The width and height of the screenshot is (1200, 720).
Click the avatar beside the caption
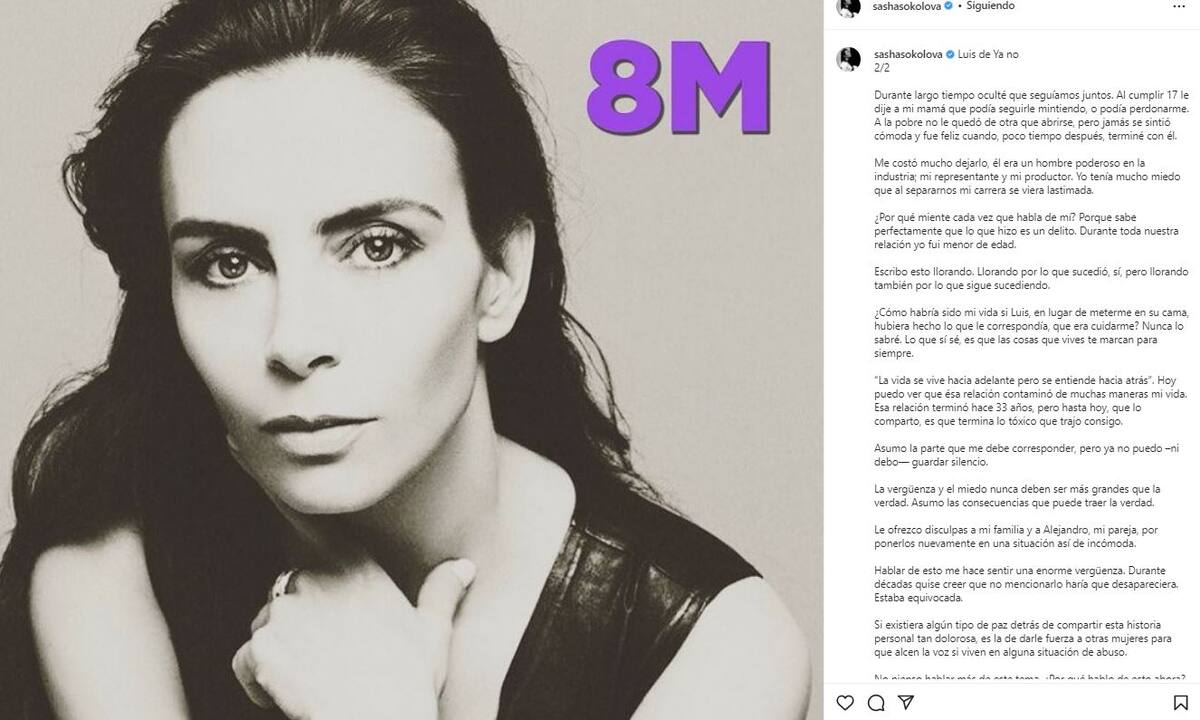pyautogui.click(x=847, y=57)
